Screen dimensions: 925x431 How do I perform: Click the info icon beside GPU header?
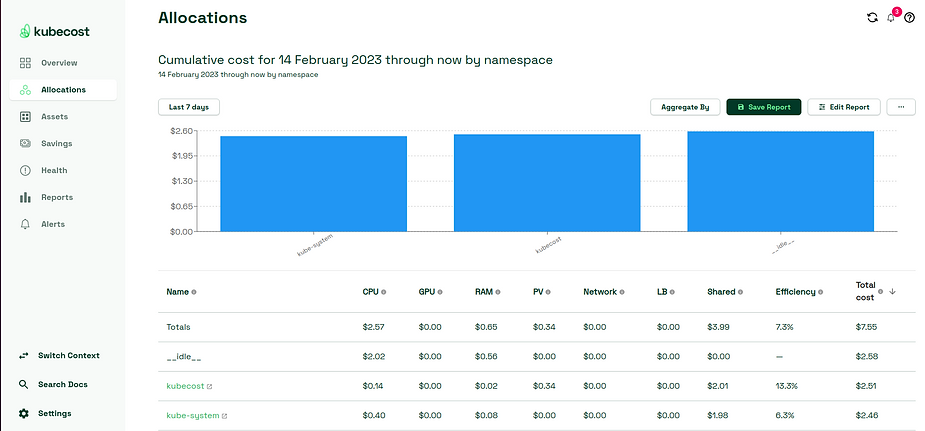439,292
